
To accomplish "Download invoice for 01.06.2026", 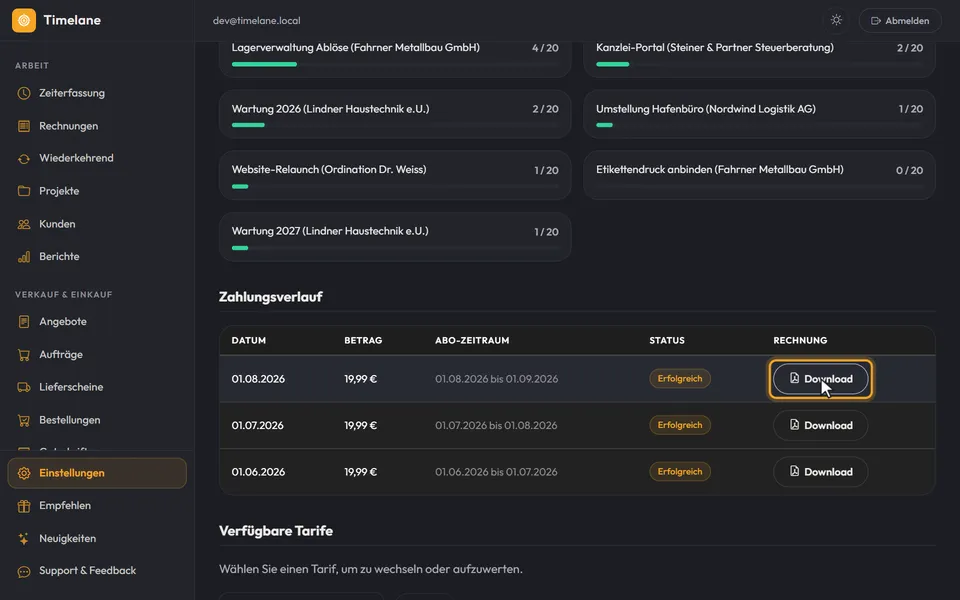I will click(x=820, y=472).
